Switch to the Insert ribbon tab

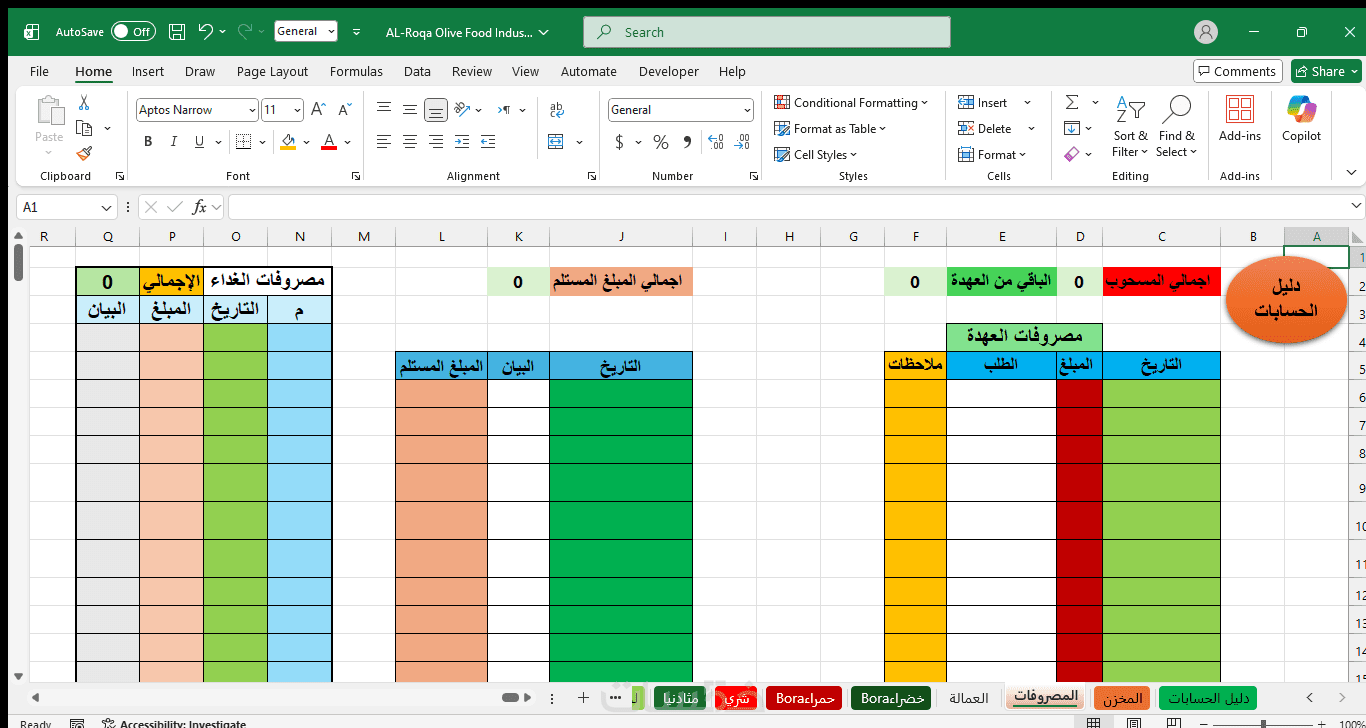(x=148, y=71)
